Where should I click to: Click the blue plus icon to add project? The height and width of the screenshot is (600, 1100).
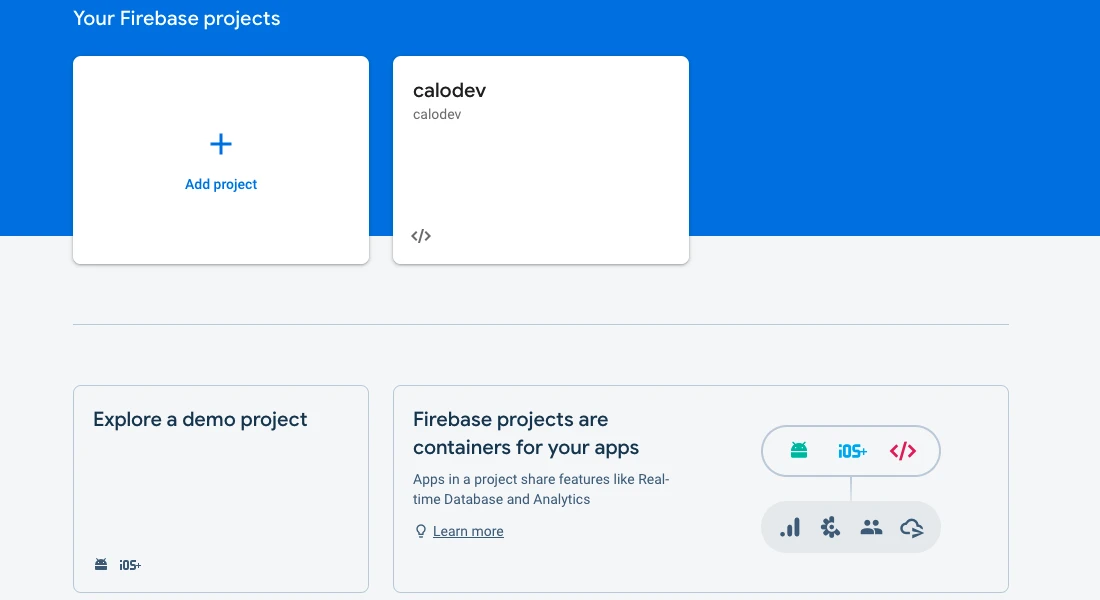point(221,144)
